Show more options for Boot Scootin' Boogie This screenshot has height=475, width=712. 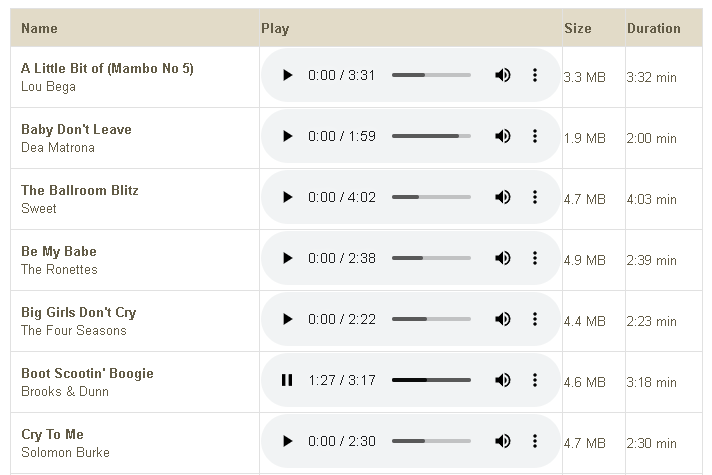(535, 380)
